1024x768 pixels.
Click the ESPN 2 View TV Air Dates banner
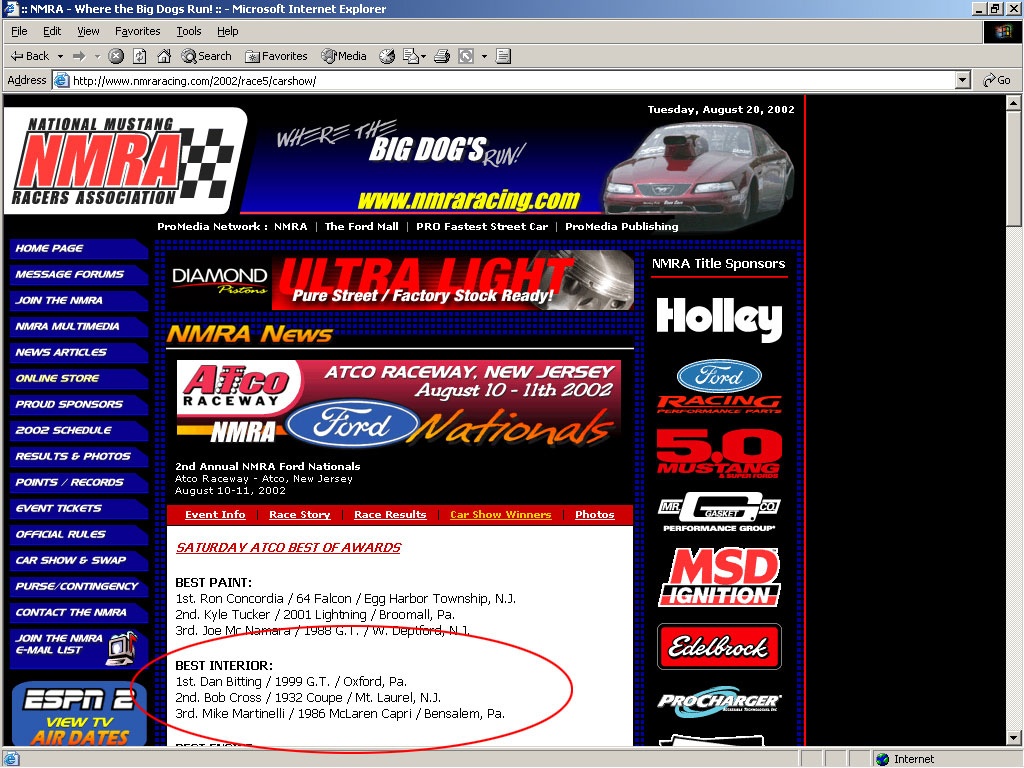click(79, 714)
